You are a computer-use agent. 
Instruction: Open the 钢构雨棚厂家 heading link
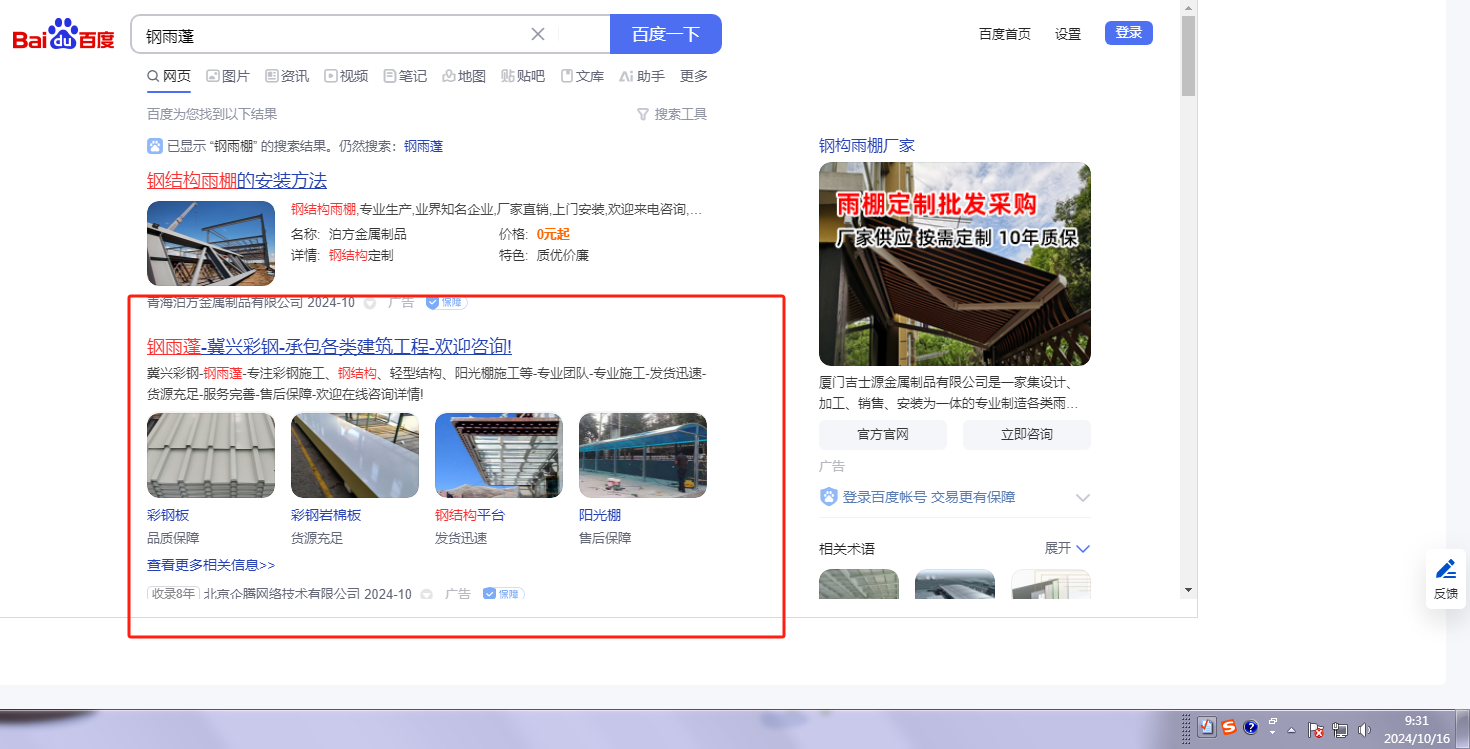[x=867, y=146]
